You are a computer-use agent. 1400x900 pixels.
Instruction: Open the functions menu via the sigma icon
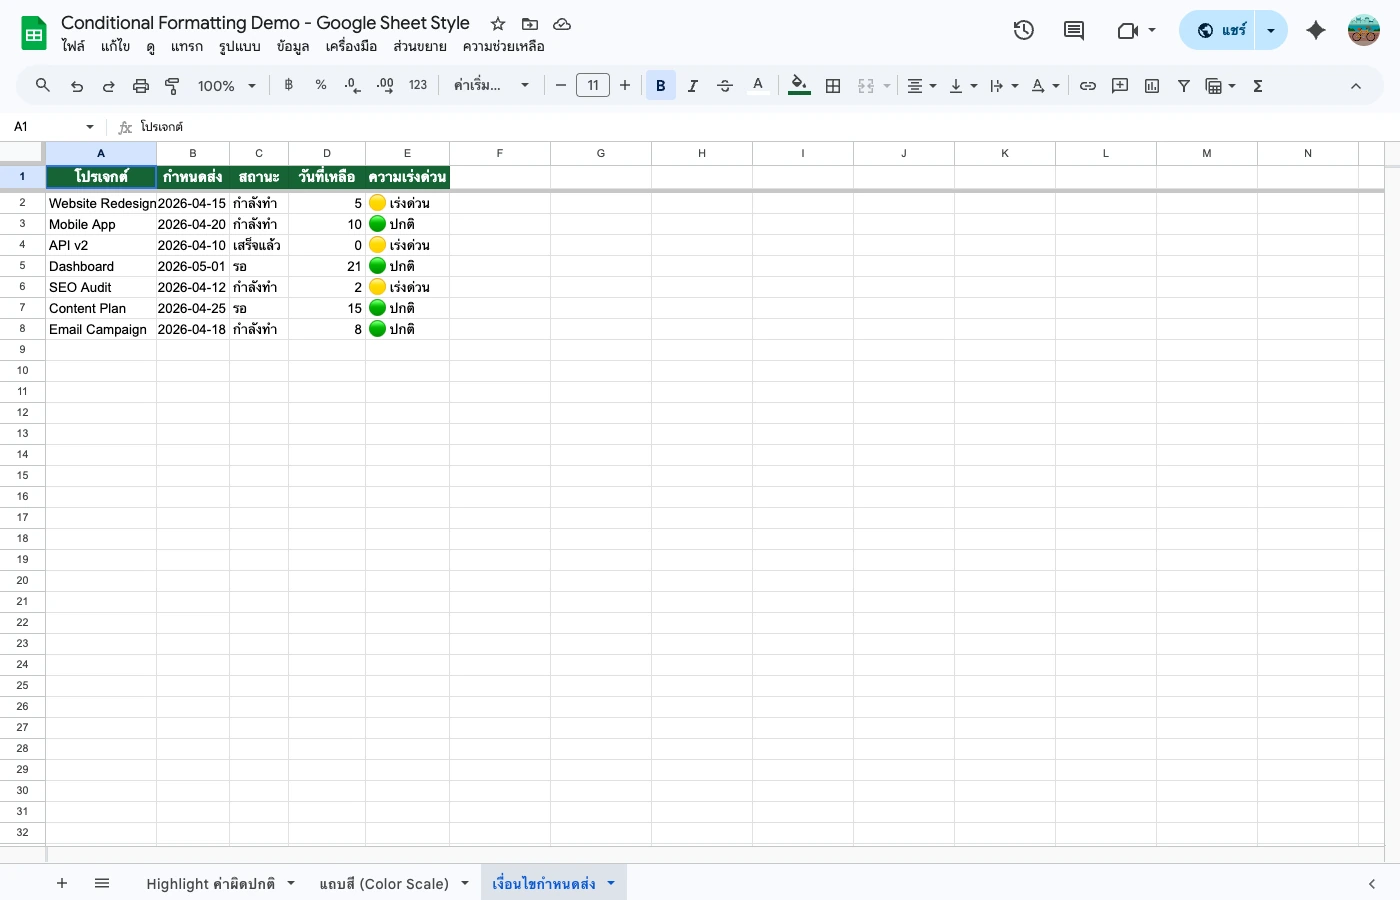[x=1257, y=85]
